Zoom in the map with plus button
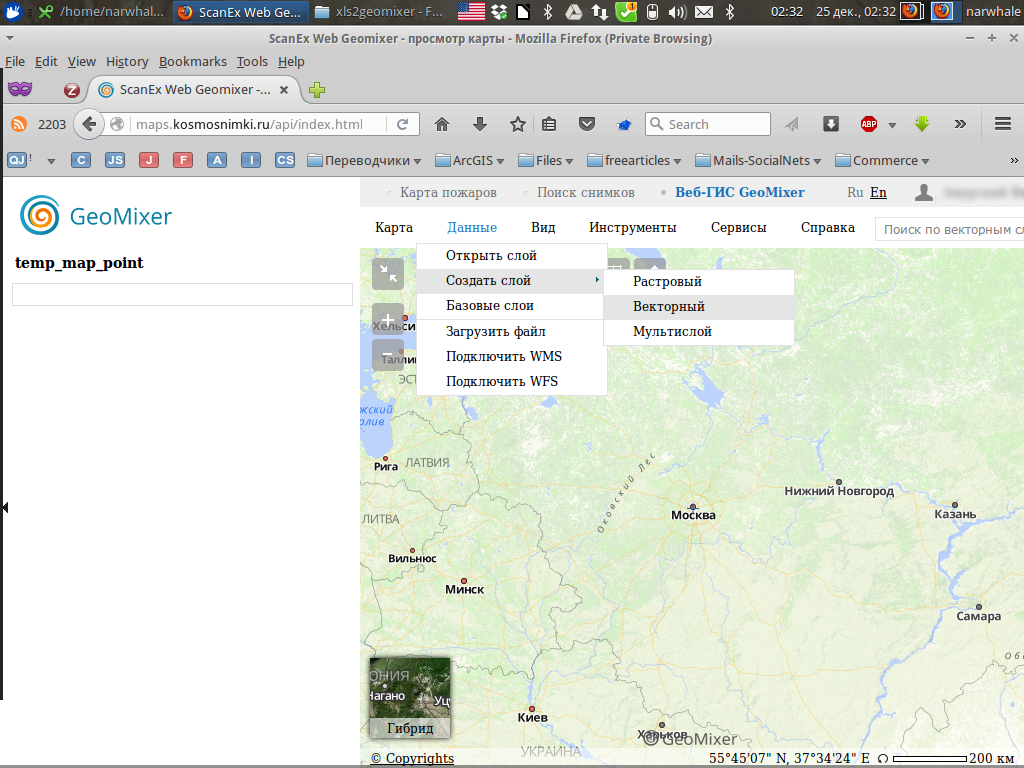 click(388, 319)
